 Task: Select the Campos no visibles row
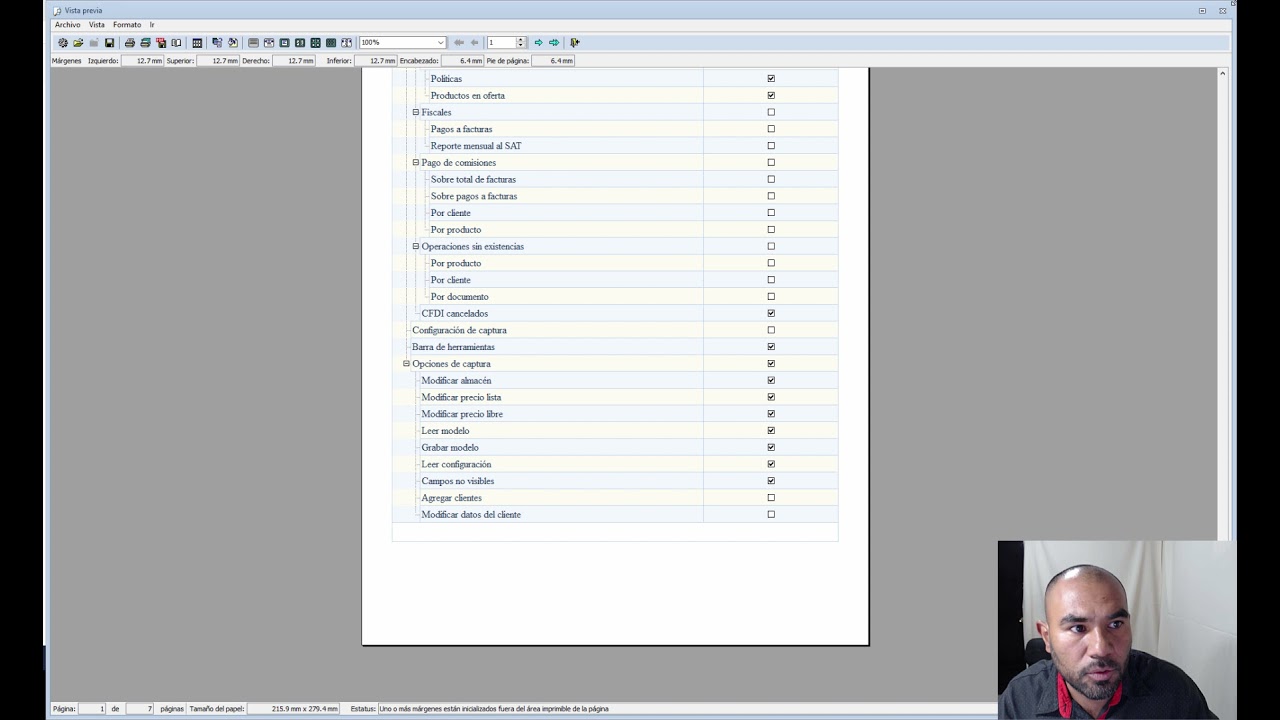tap(615, 481)
